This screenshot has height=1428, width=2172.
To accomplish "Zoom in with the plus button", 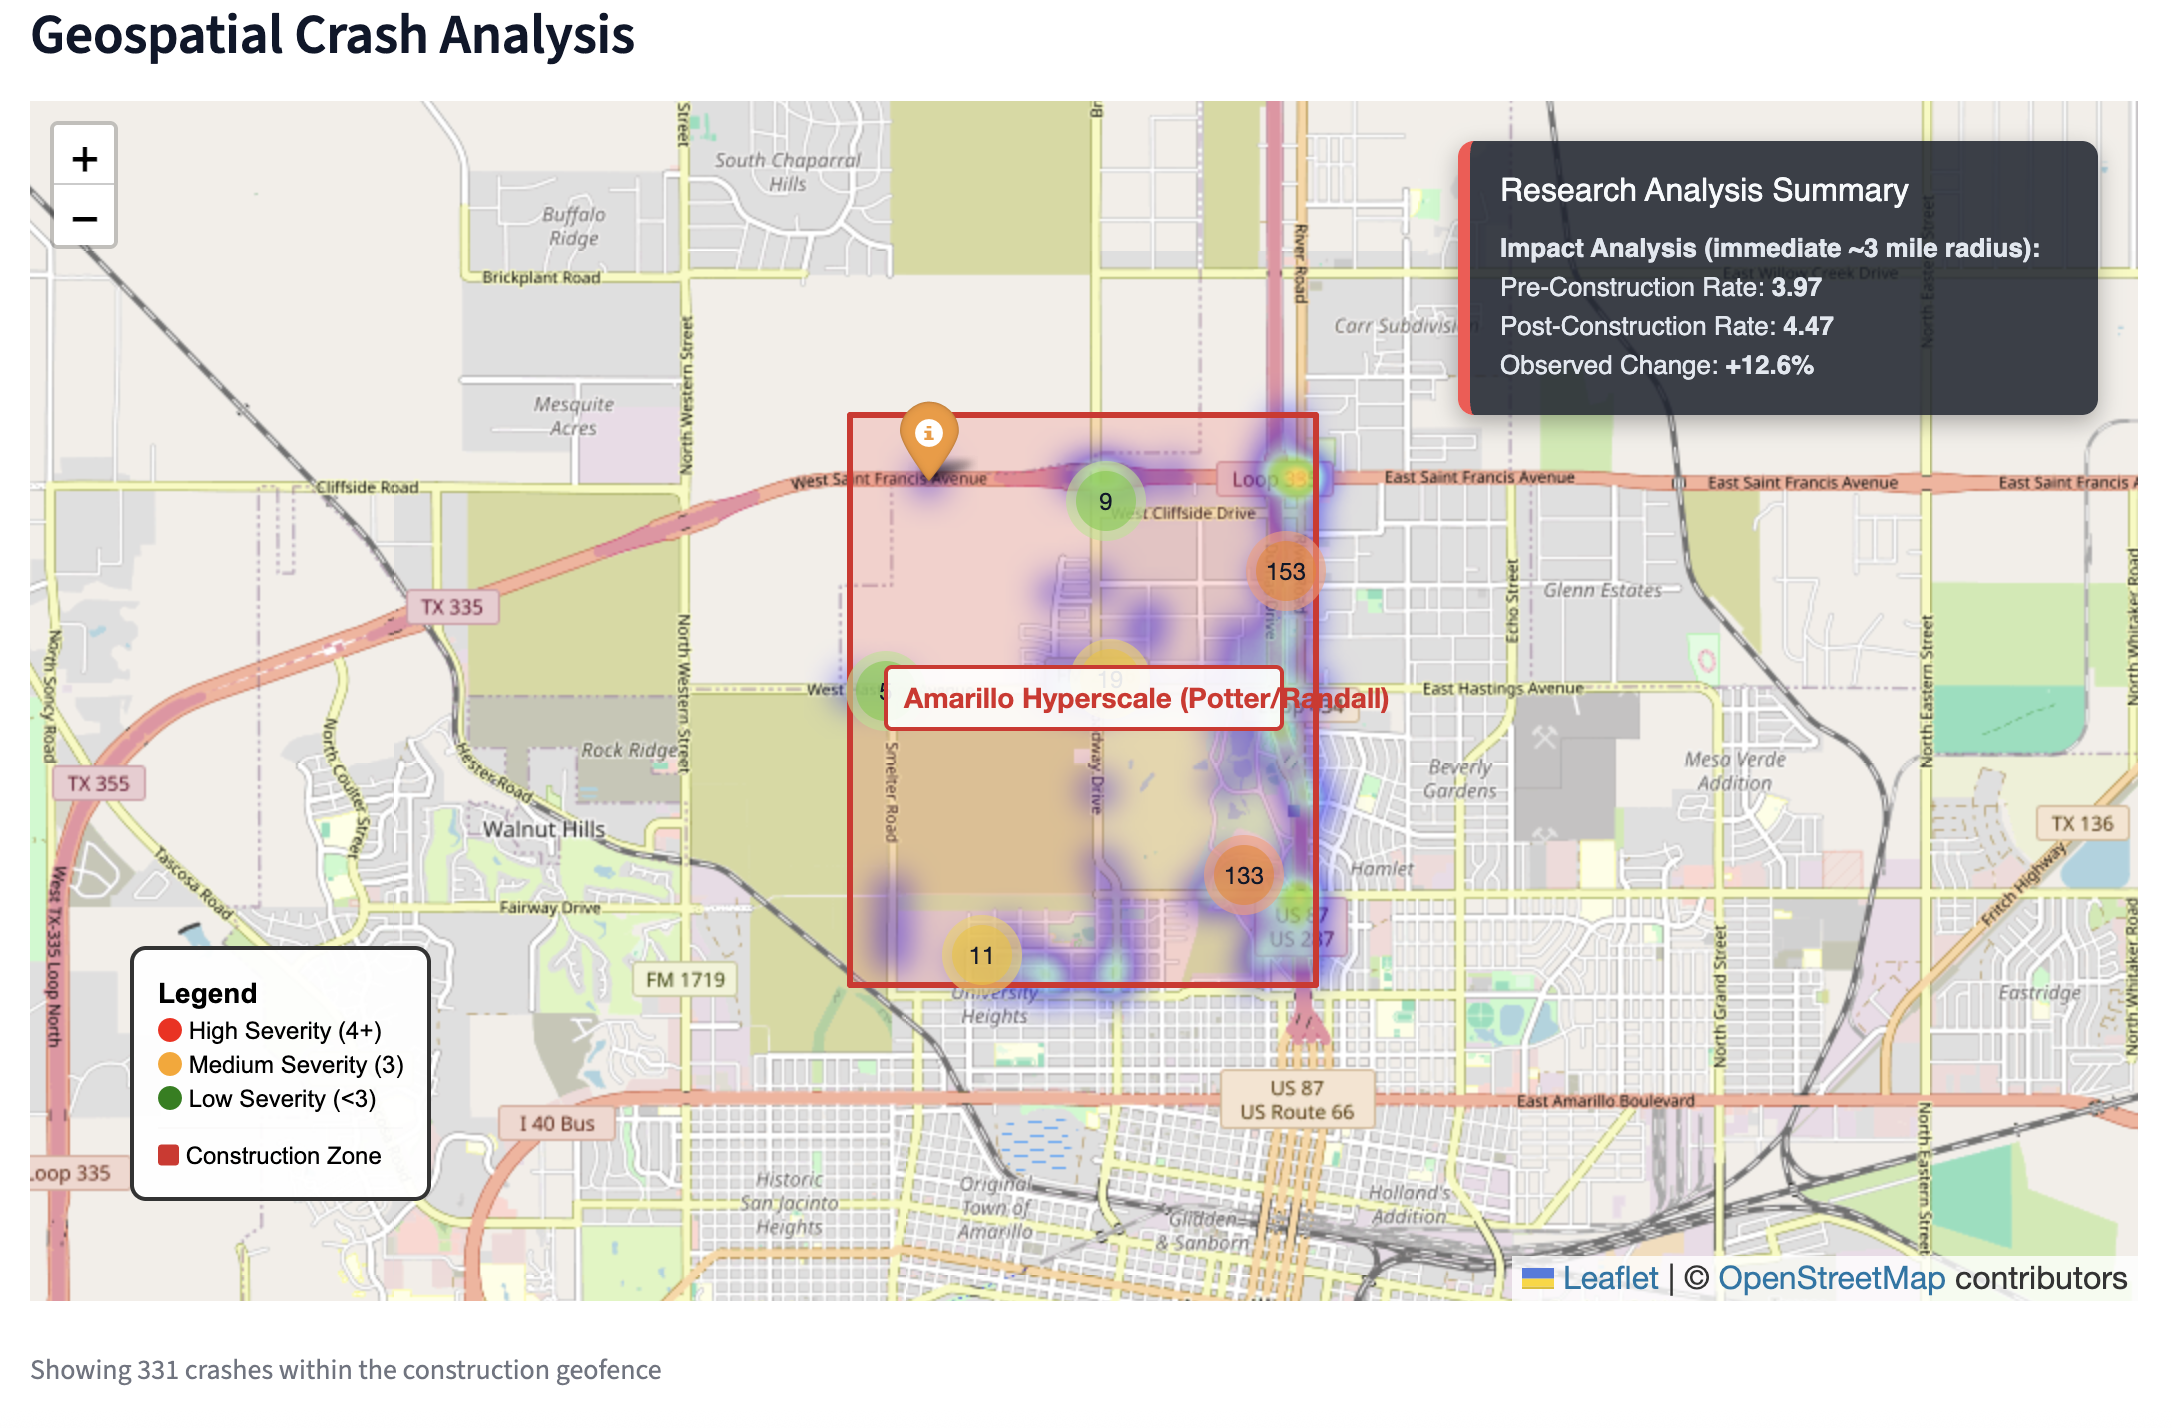I will [85, 158].
